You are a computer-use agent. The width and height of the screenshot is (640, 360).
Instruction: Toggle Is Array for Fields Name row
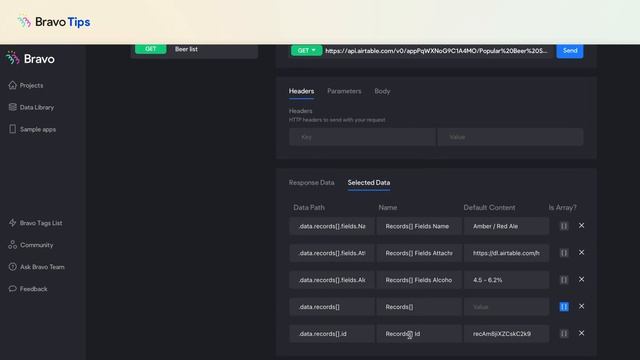pyautogui.click(x=564, y=226)
